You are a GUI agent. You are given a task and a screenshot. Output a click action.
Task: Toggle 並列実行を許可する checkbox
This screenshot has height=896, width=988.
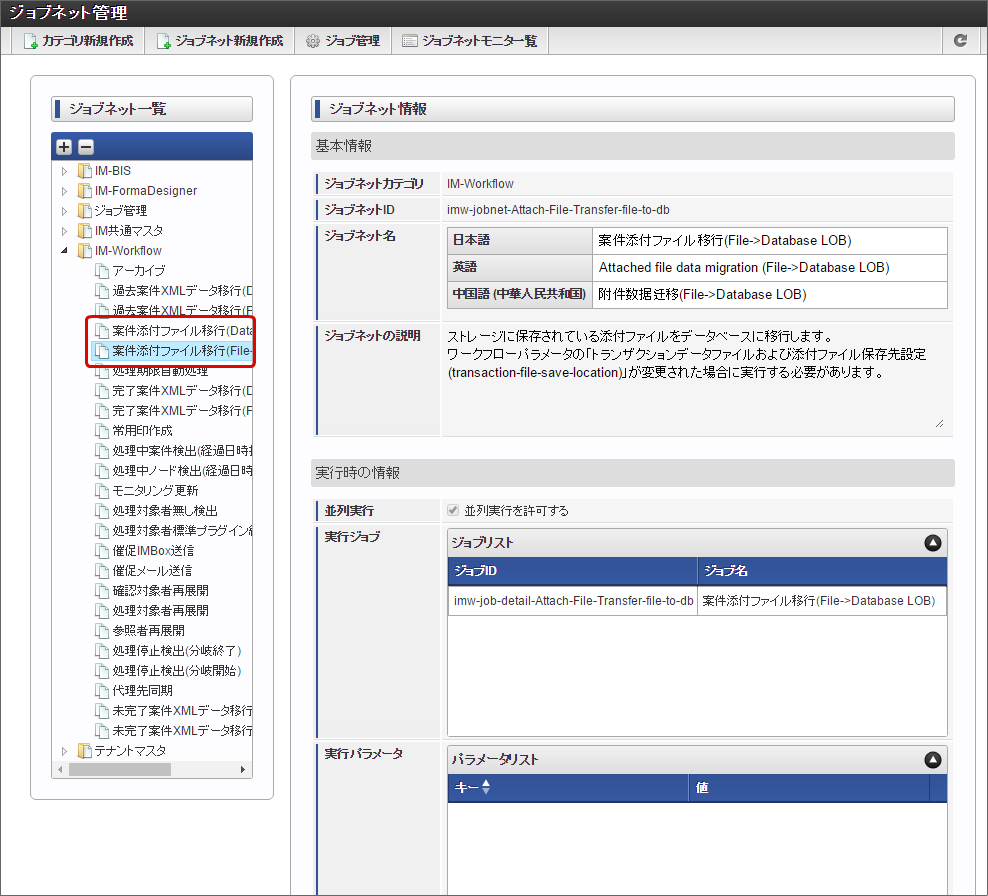tap(453, 510)
